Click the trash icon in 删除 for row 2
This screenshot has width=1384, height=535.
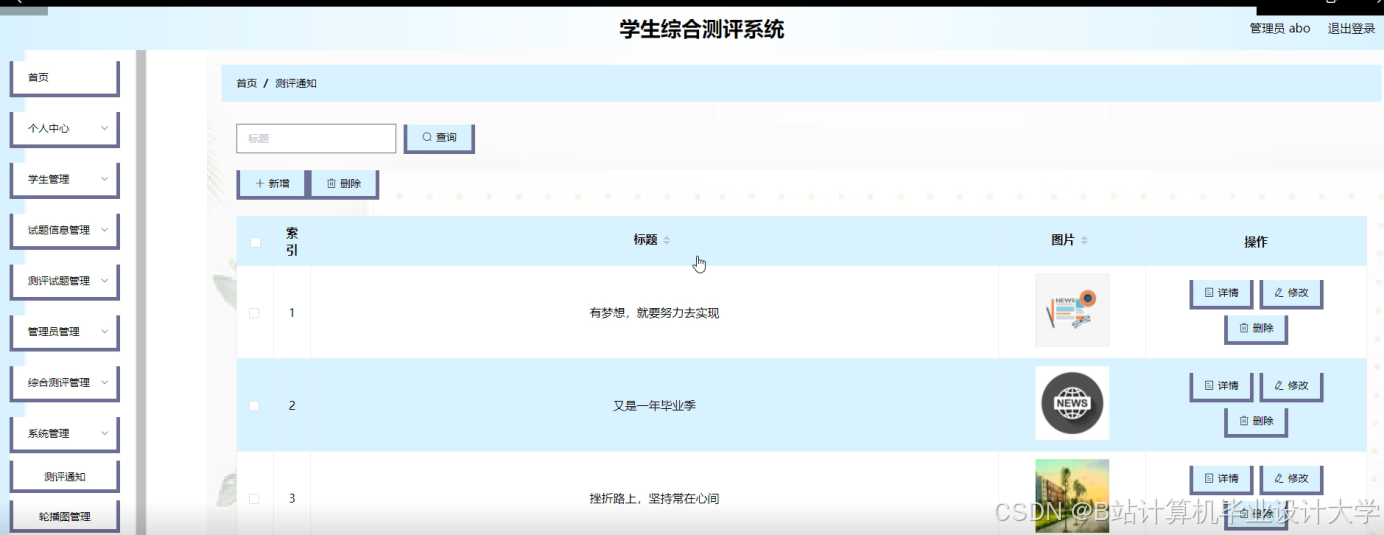(1244, 421)
